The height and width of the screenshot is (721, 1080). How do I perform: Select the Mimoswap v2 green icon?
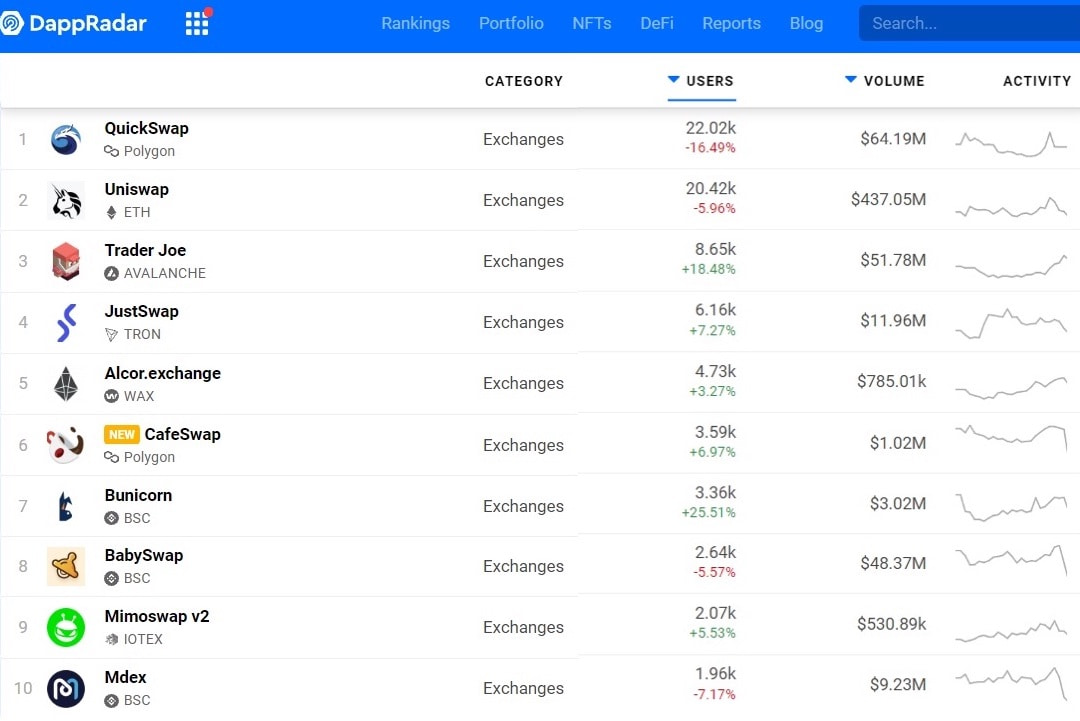coord(66,627)
